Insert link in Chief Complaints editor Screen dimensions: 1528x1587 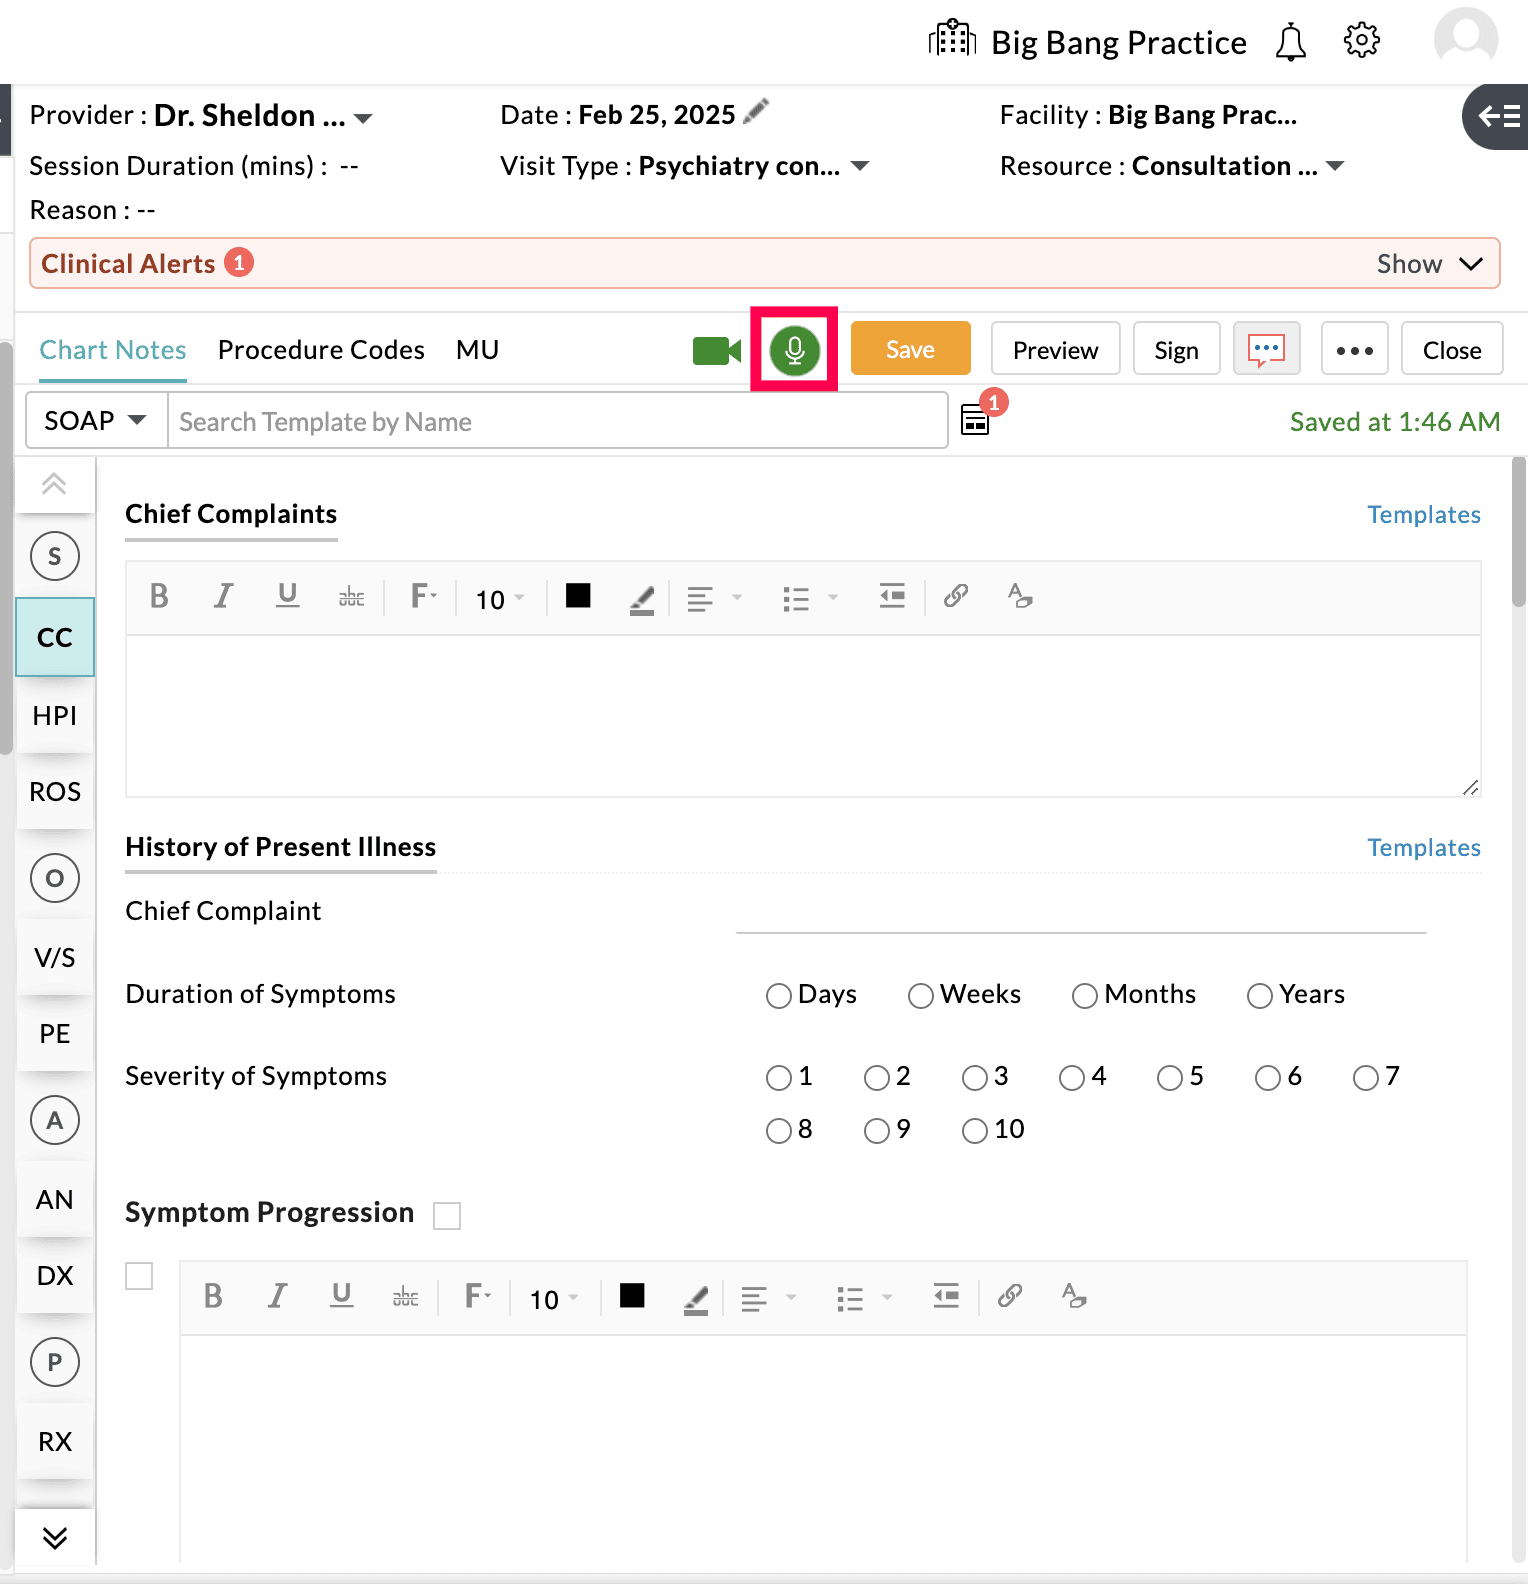(x=955, y=597)
